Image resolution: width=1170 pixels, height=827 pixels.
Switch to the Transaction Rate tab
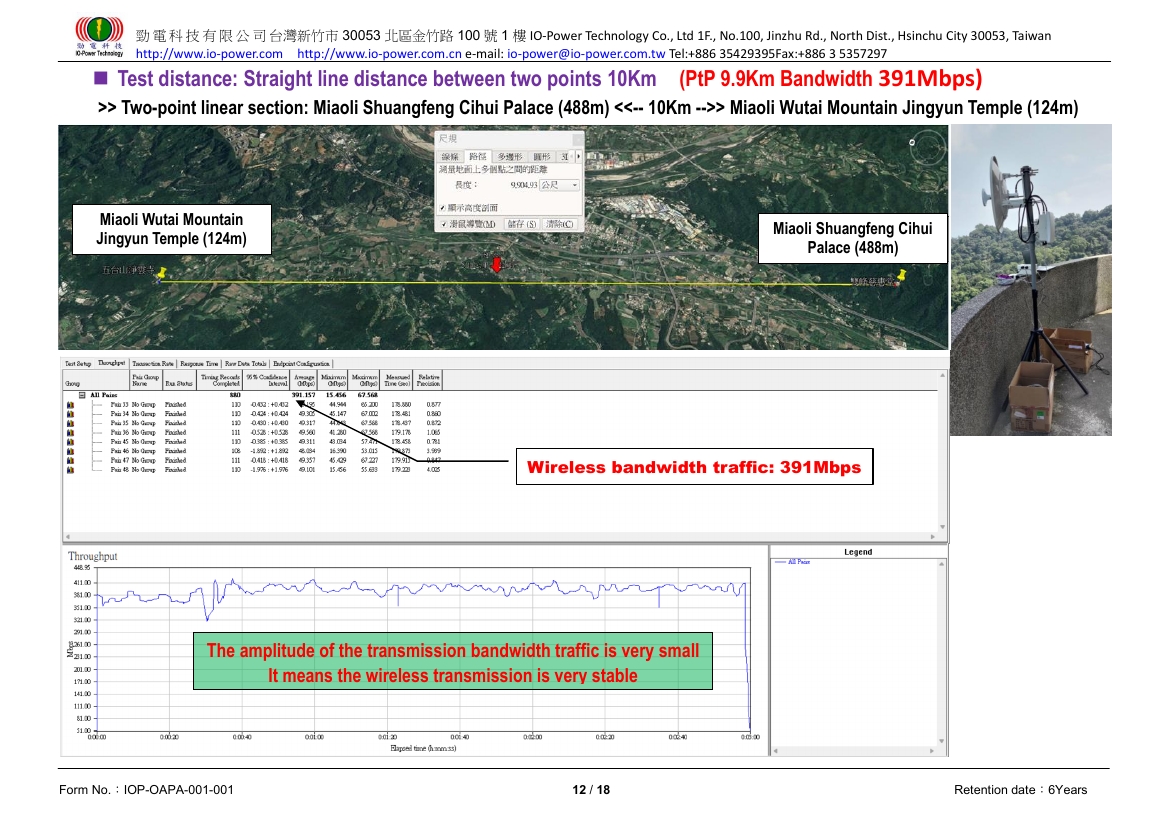pos(153,364)
